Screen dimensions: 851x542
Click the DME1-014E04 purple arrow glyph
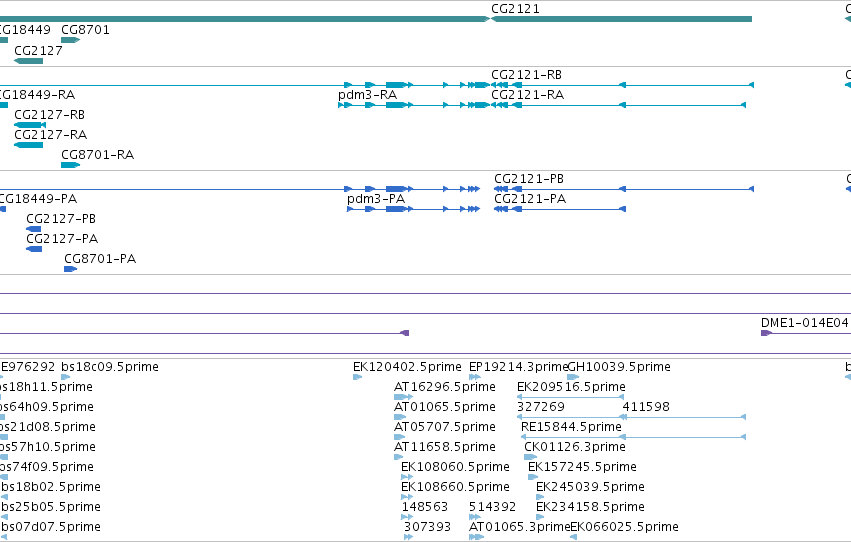click(766, 333)
